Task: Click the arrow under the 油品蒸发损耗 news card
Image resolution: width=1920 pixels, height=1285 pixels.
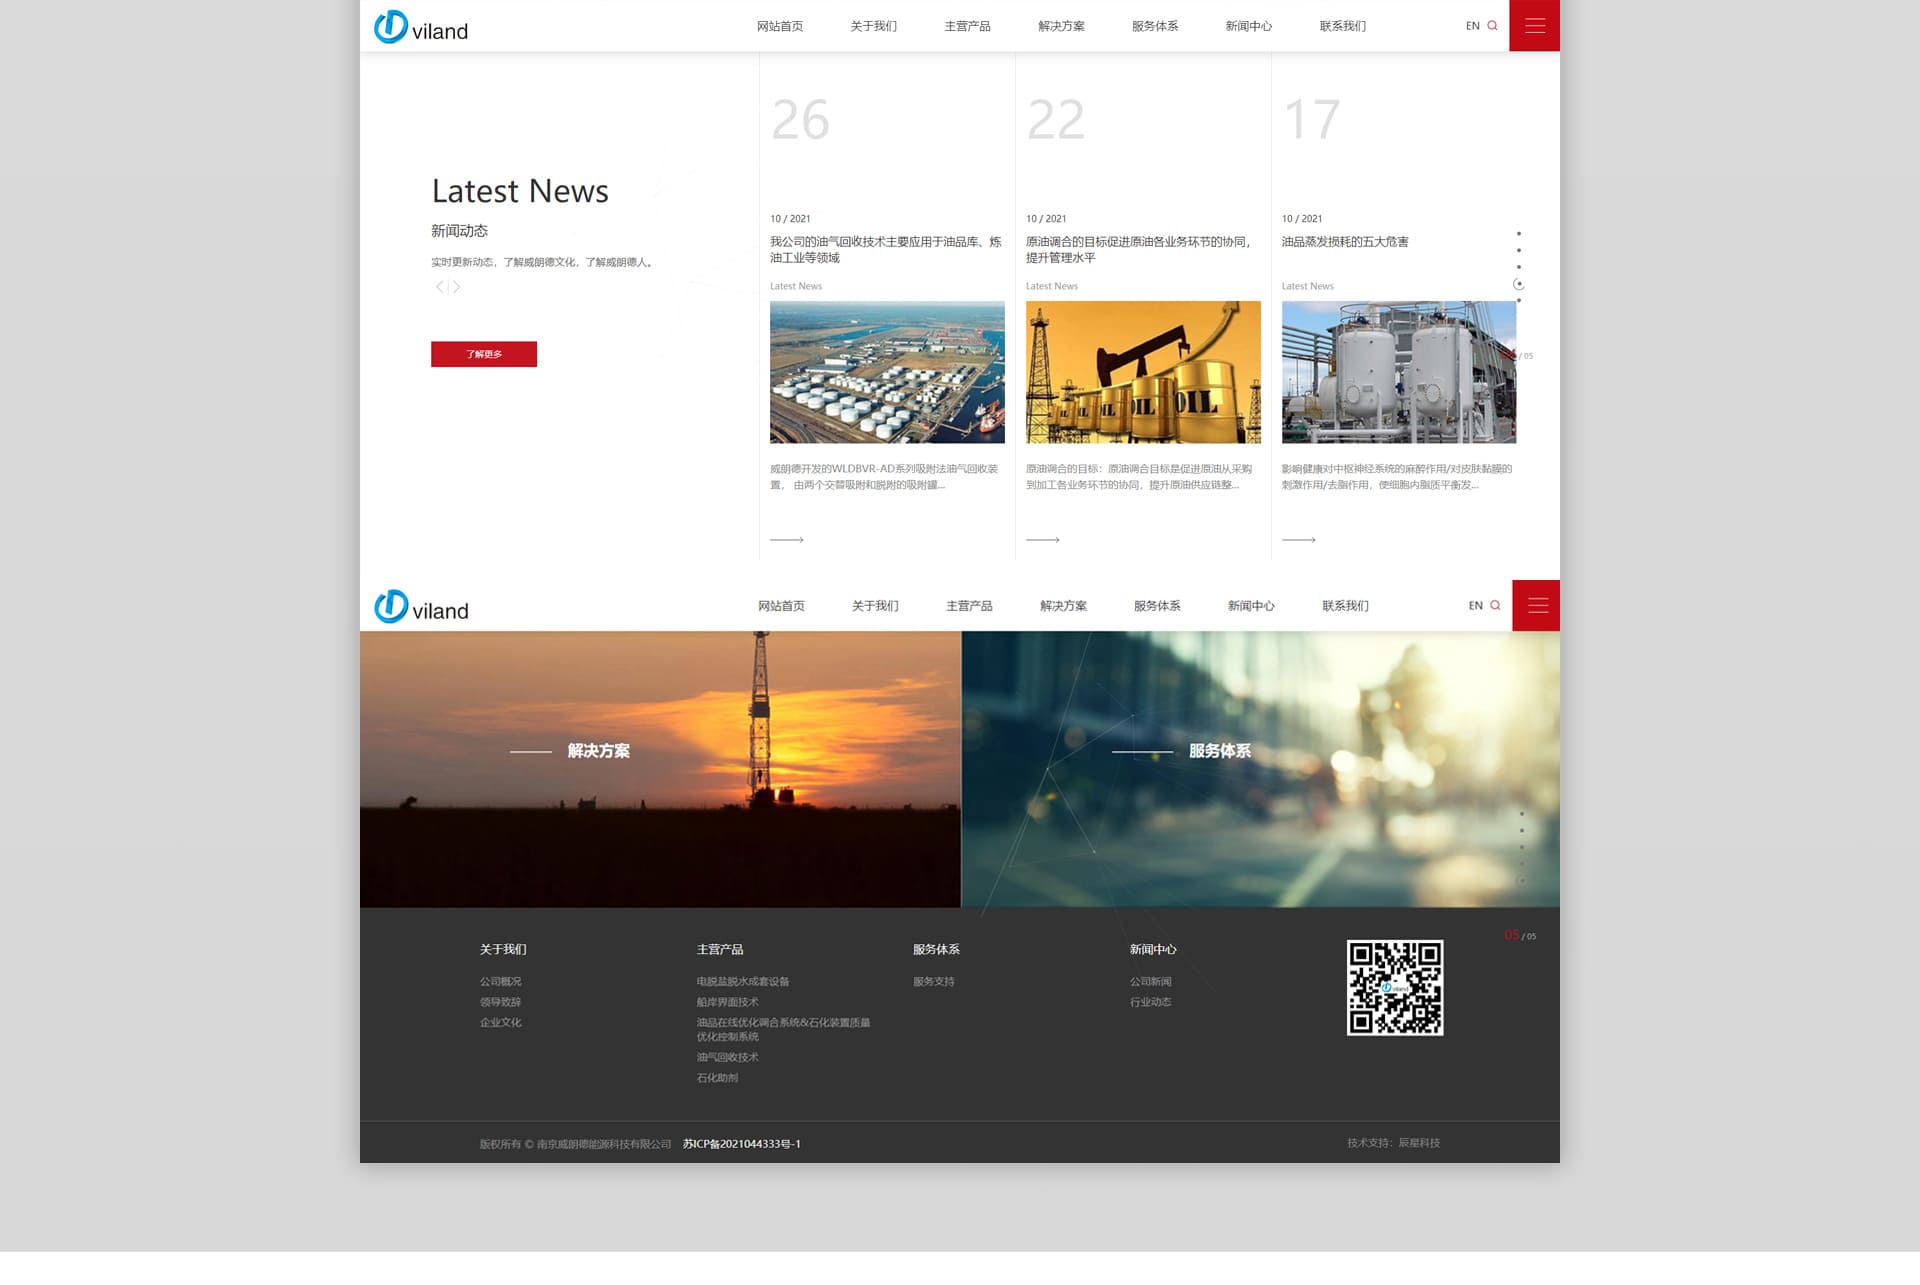Action: pyautogui.click(x=1299, y=540)
